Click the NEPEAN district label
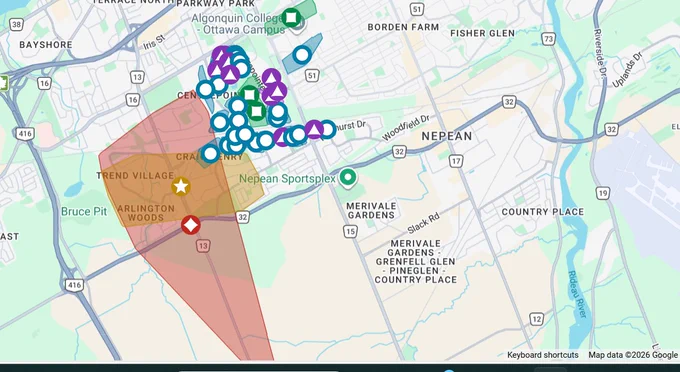This screenshot has width=680, height=372. 447,136
